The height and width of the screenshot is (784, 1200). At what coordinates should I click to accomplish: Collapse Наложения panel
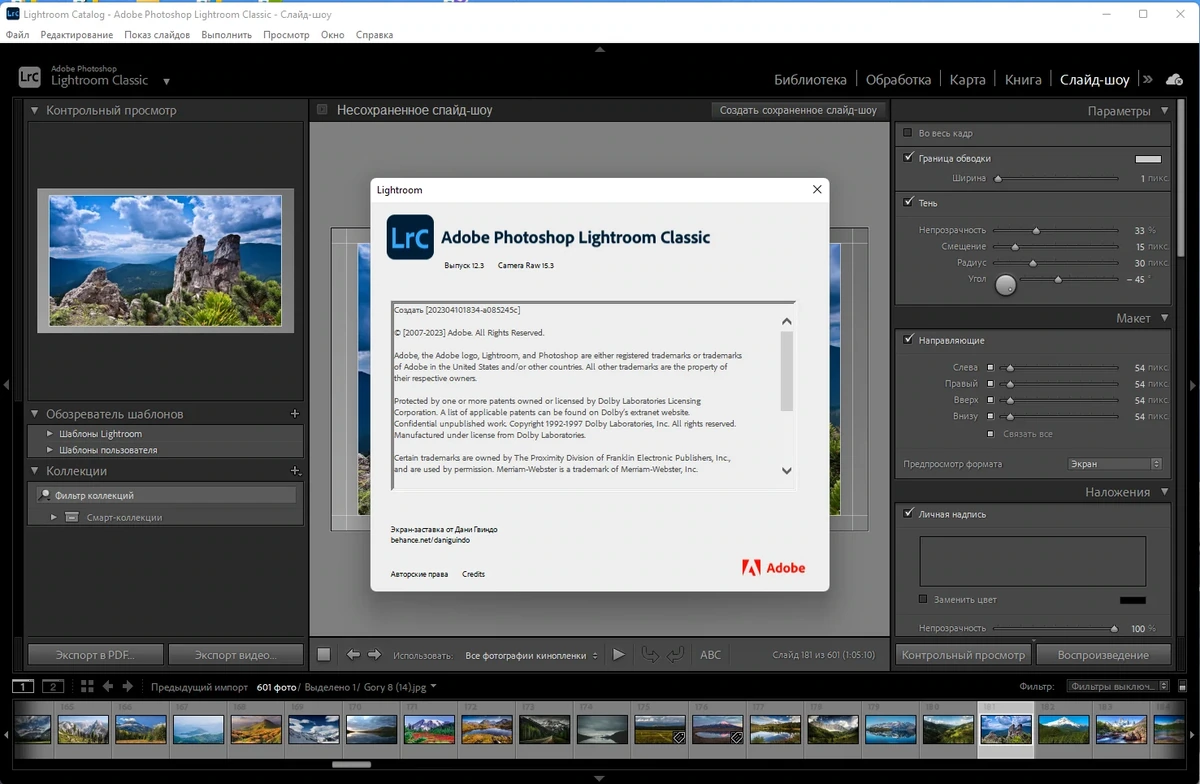click(1165, 492)
